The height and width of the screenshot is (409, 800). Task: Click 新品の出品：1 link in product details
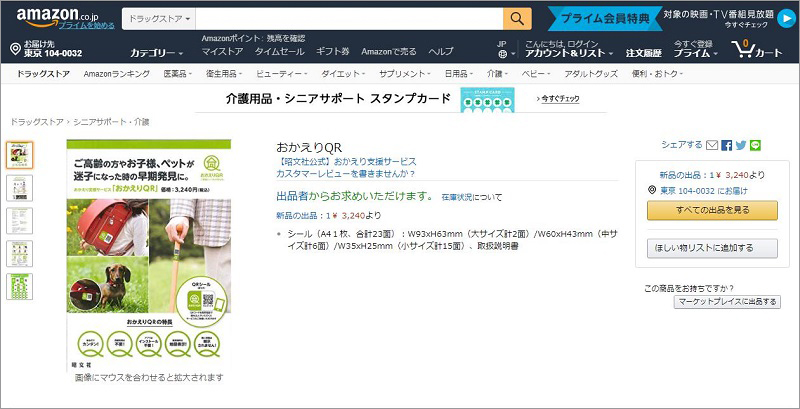tap(304, 215)
